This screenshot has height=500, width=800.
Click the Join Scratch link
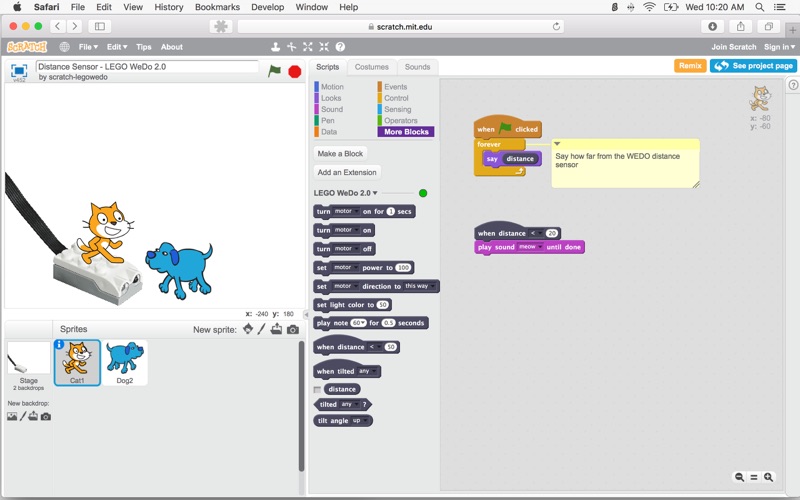734,47
